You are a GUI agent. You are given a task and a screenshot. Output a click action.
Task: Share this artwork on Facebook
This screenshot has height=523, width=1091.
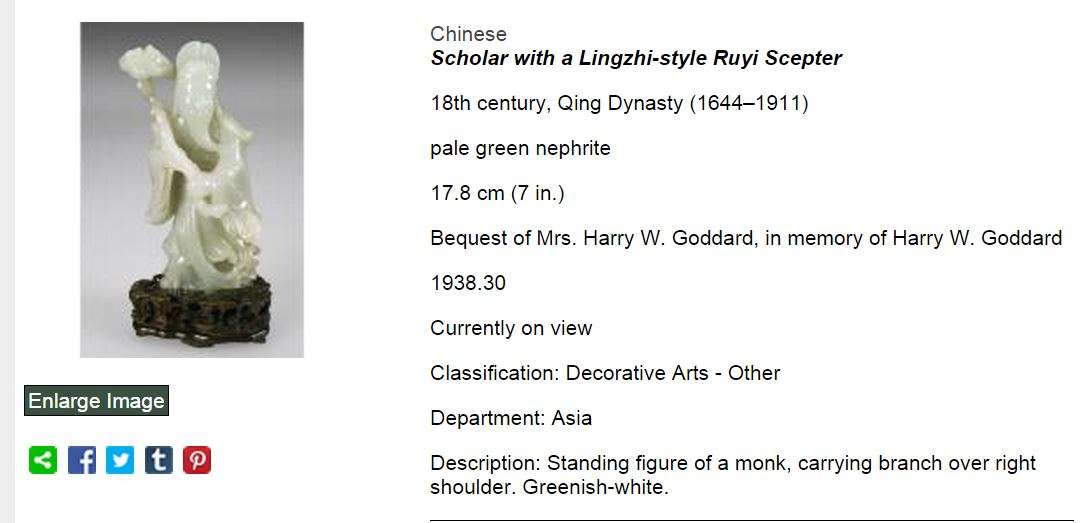pos(82,460)
